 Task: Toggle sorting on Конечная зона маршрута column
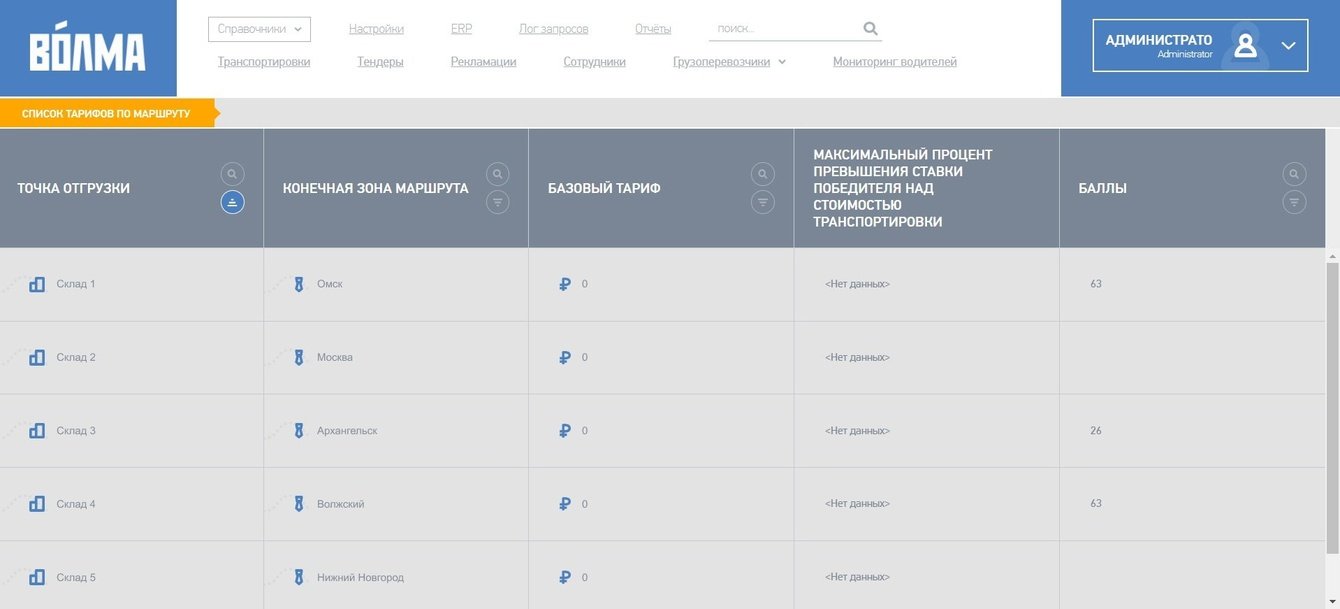[498, 202]
